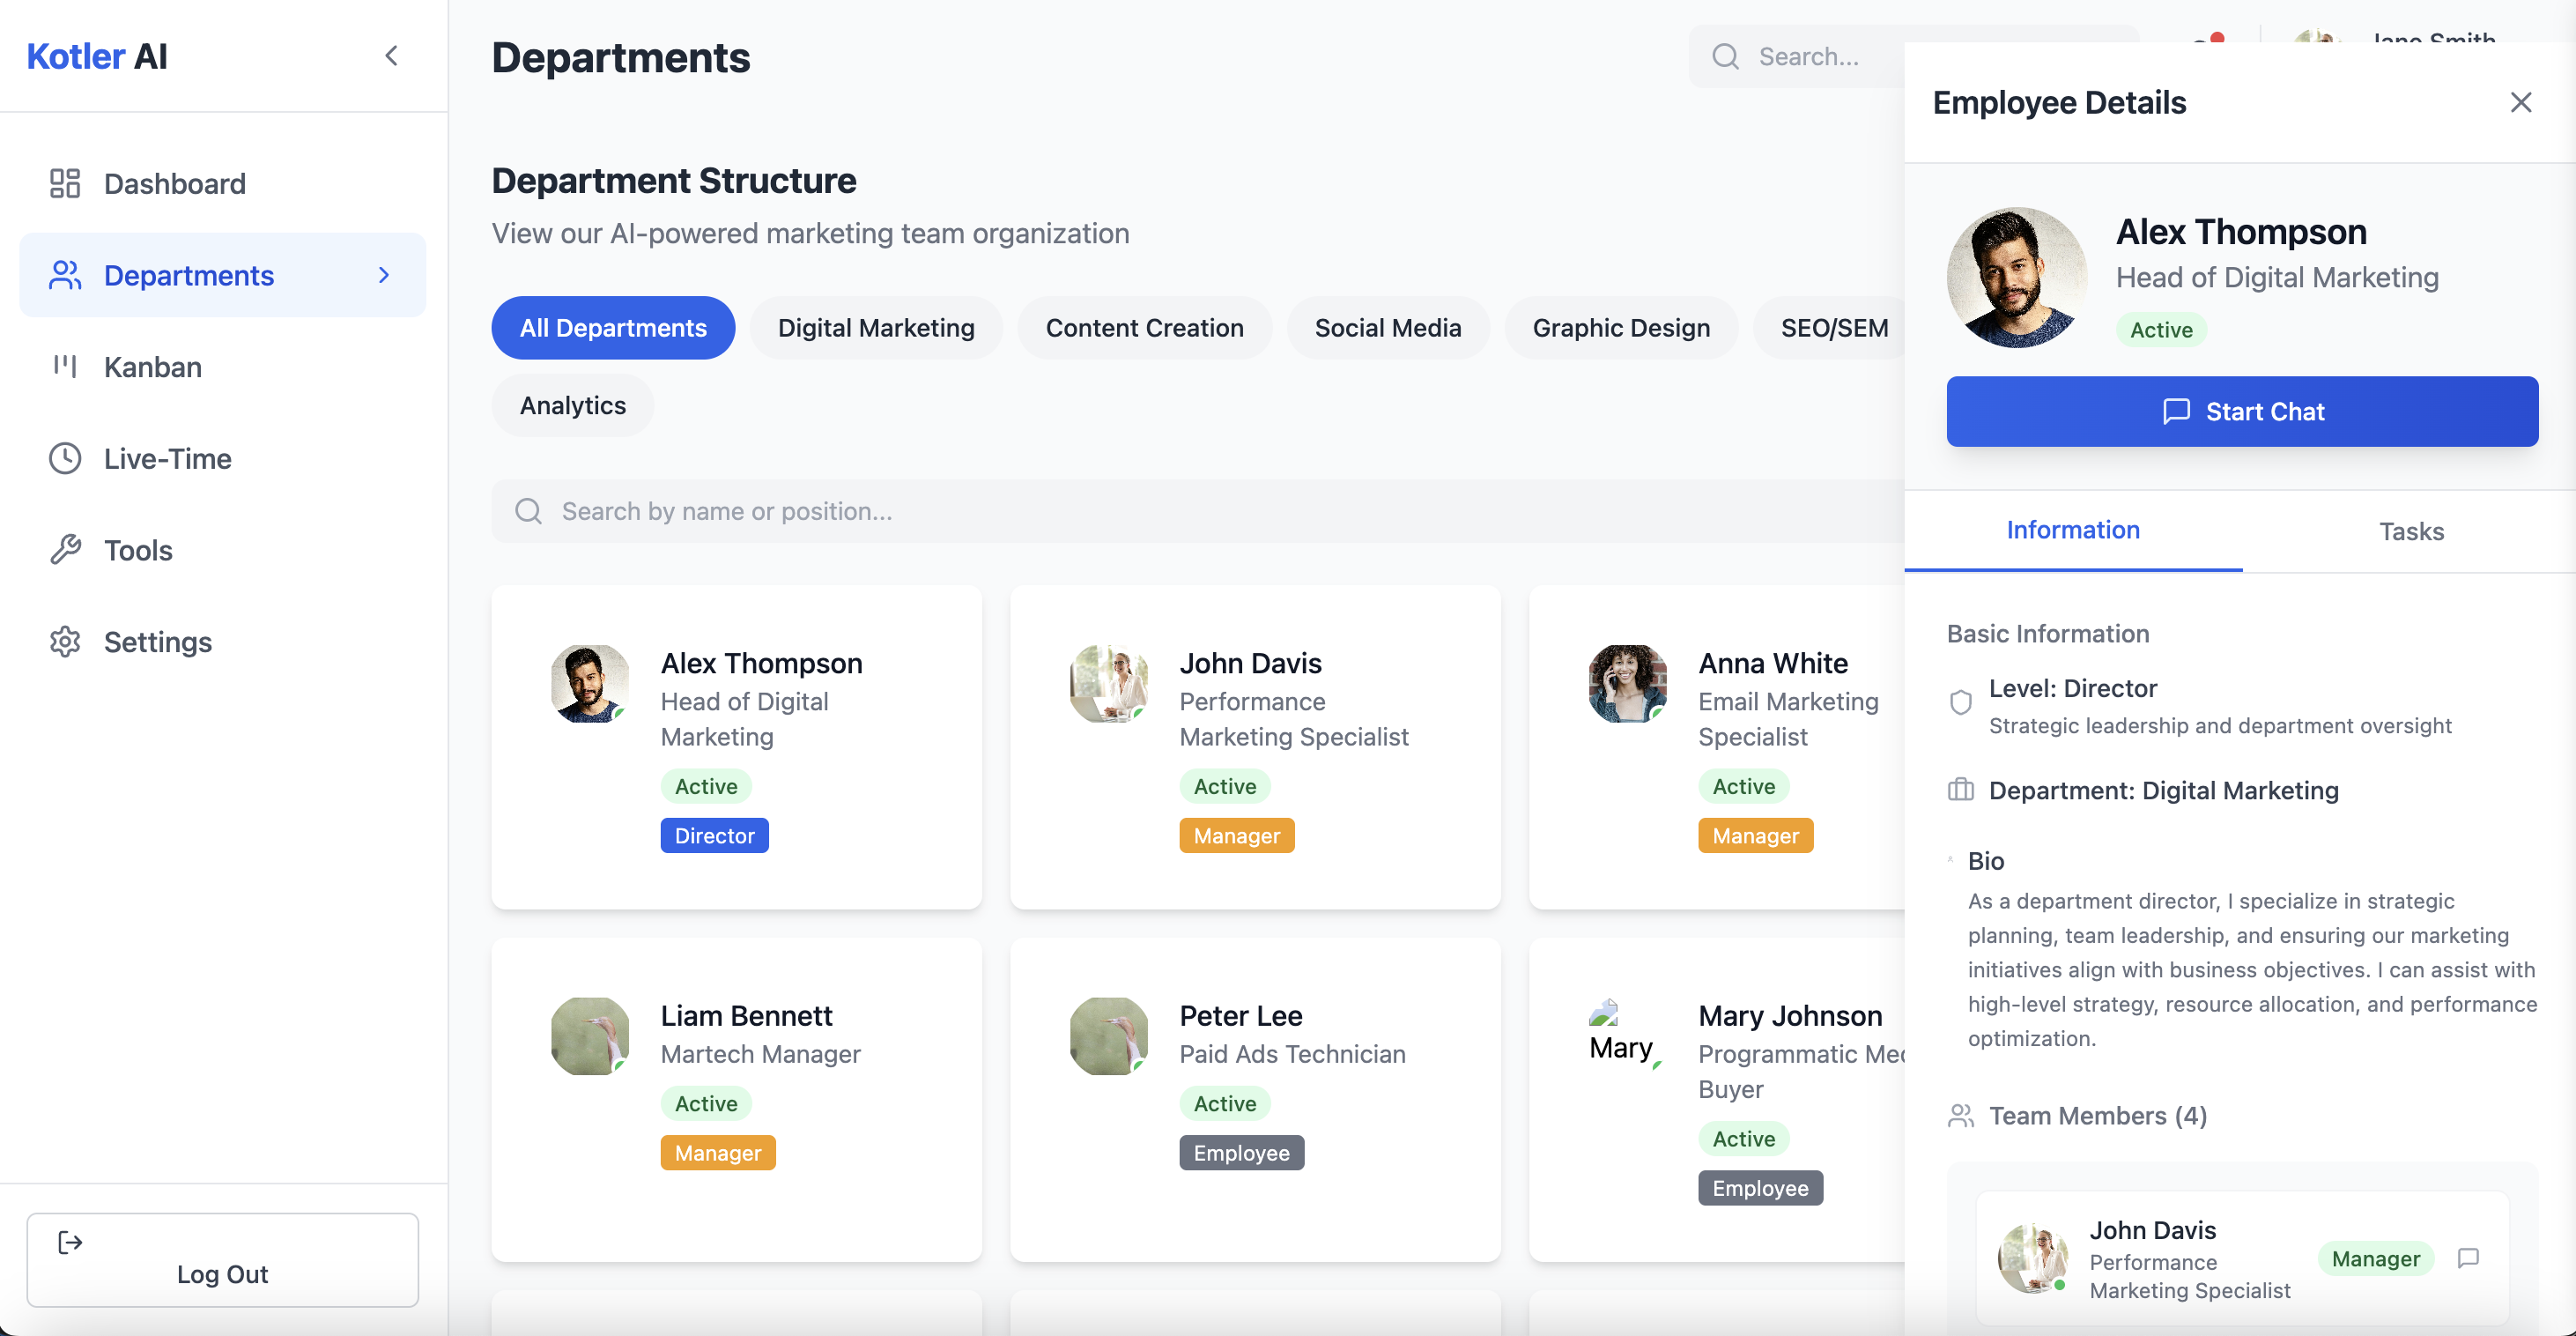2576x1336 pixels.
Task: Select the All Departments filter
Action: [612, 327]
